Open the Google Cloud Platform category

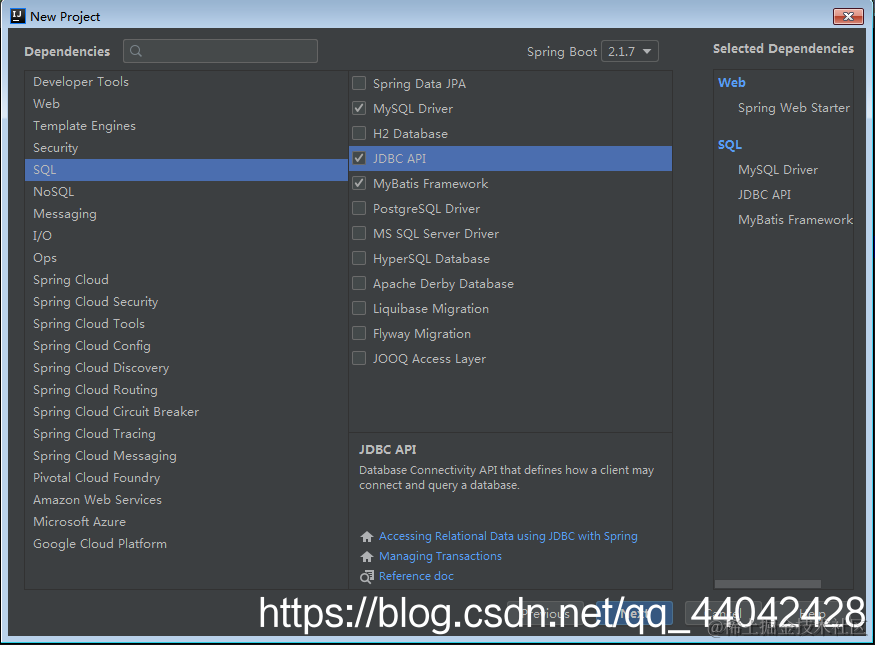tap(186, 544)
